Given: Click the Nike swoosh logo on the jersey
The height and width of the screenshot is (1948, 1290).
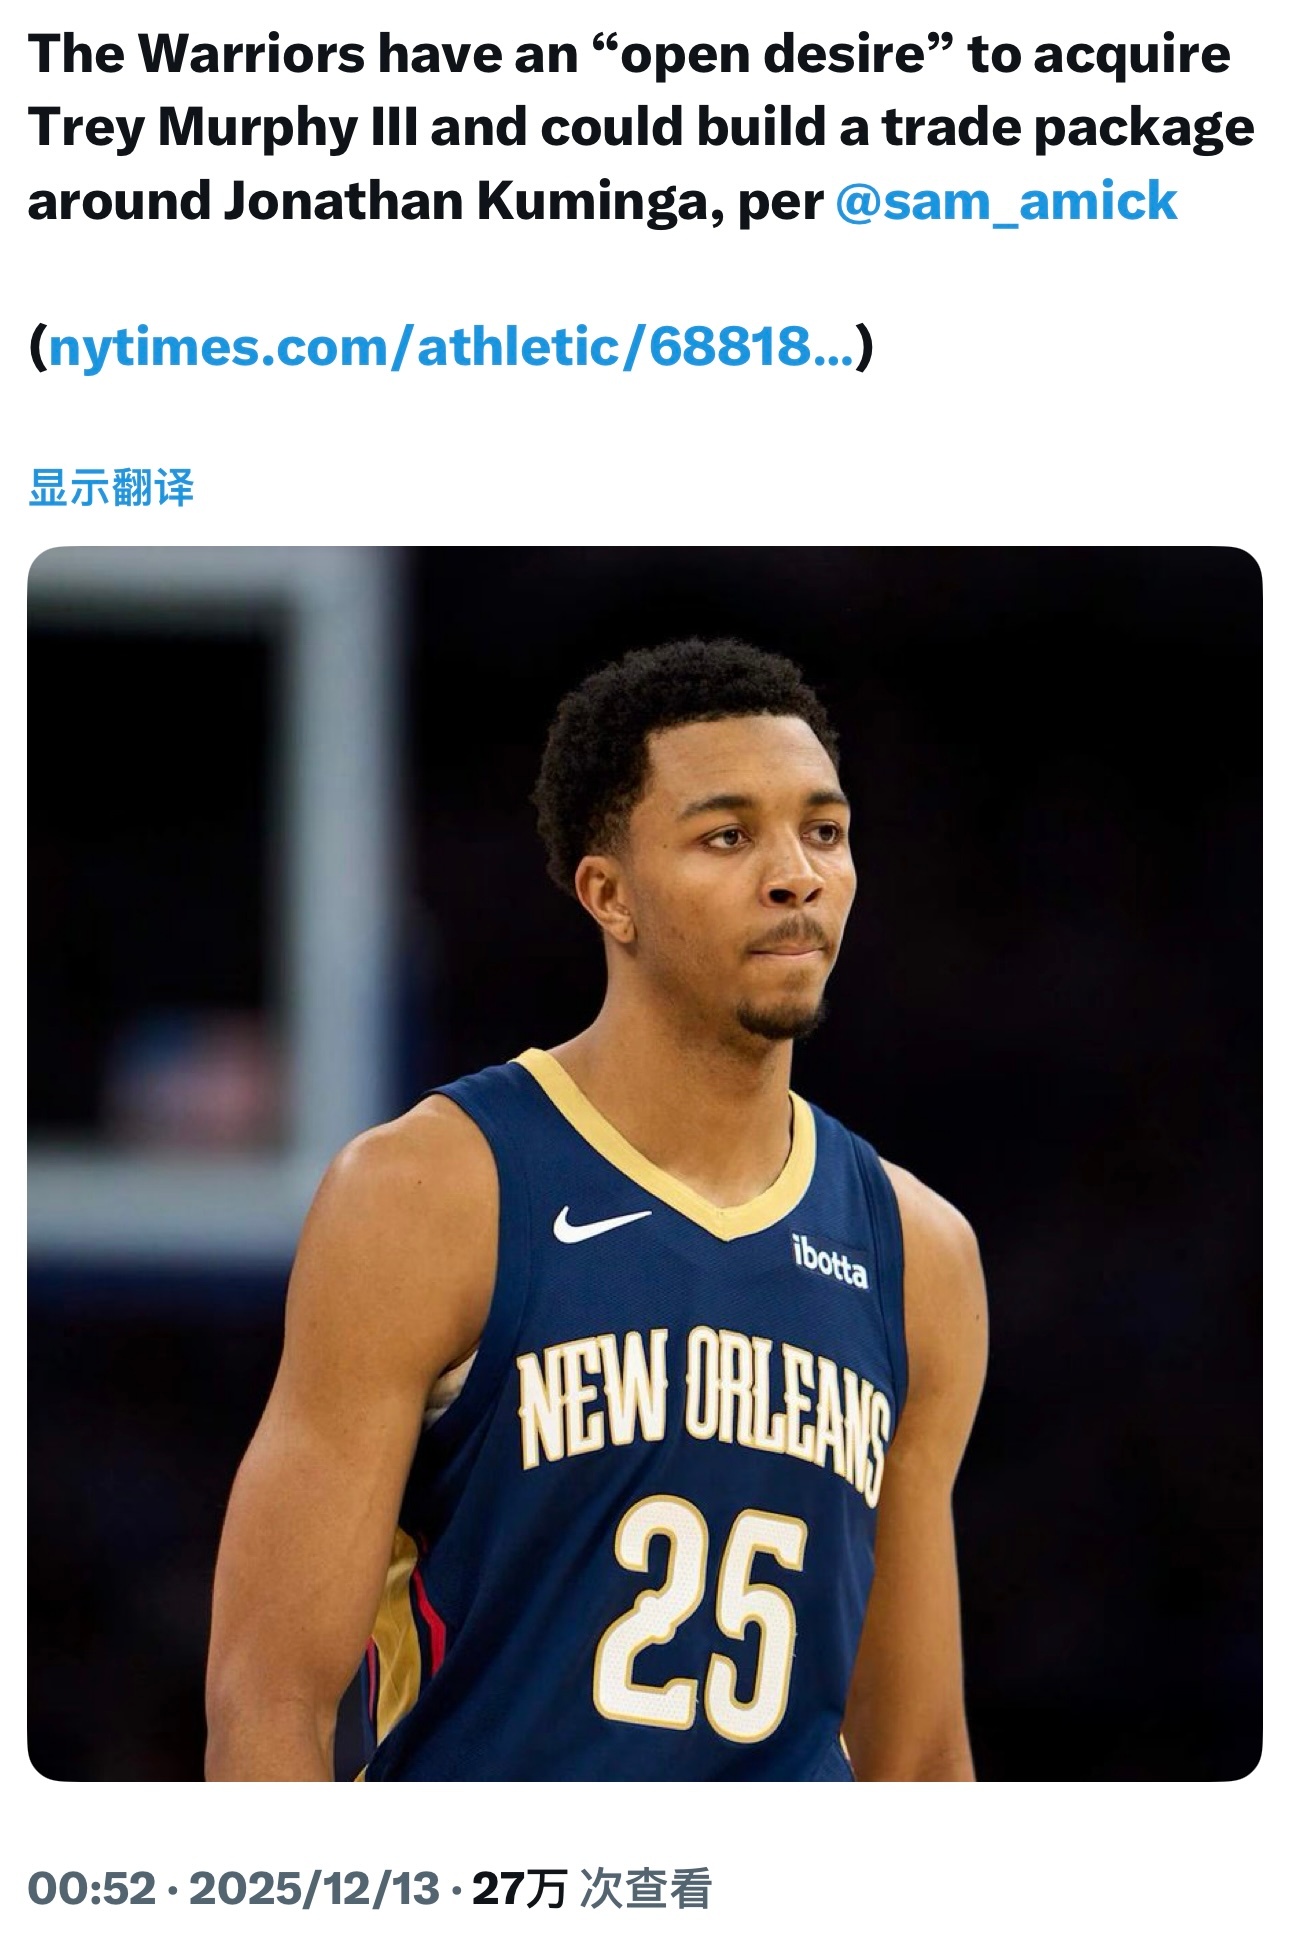Looking at the screenshot, I should (600, 1222).
